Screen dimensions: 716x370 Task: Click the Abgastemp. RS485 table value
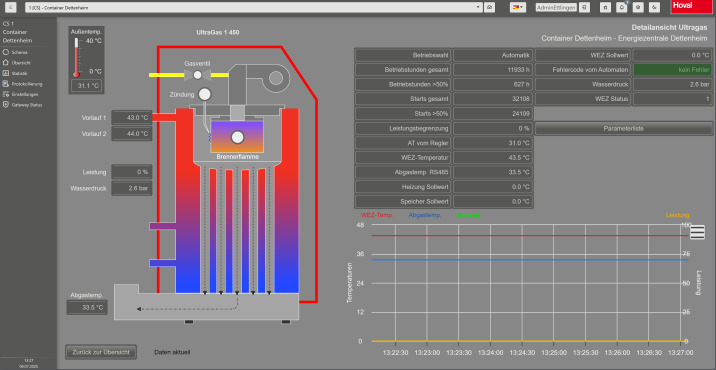493,172
